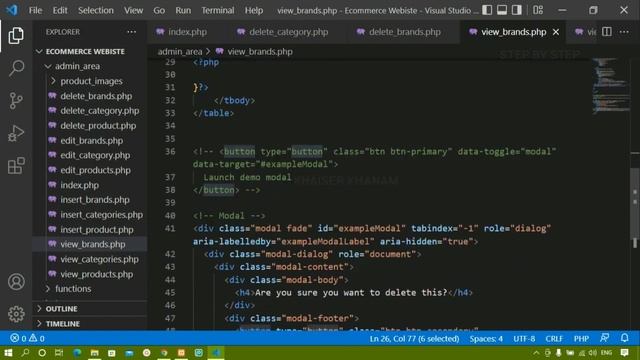The width and height of the screenshot is (640, 360).
Task: Open view_products.php in the explorer
Action: pyautogui.click(x=96, y=274)
